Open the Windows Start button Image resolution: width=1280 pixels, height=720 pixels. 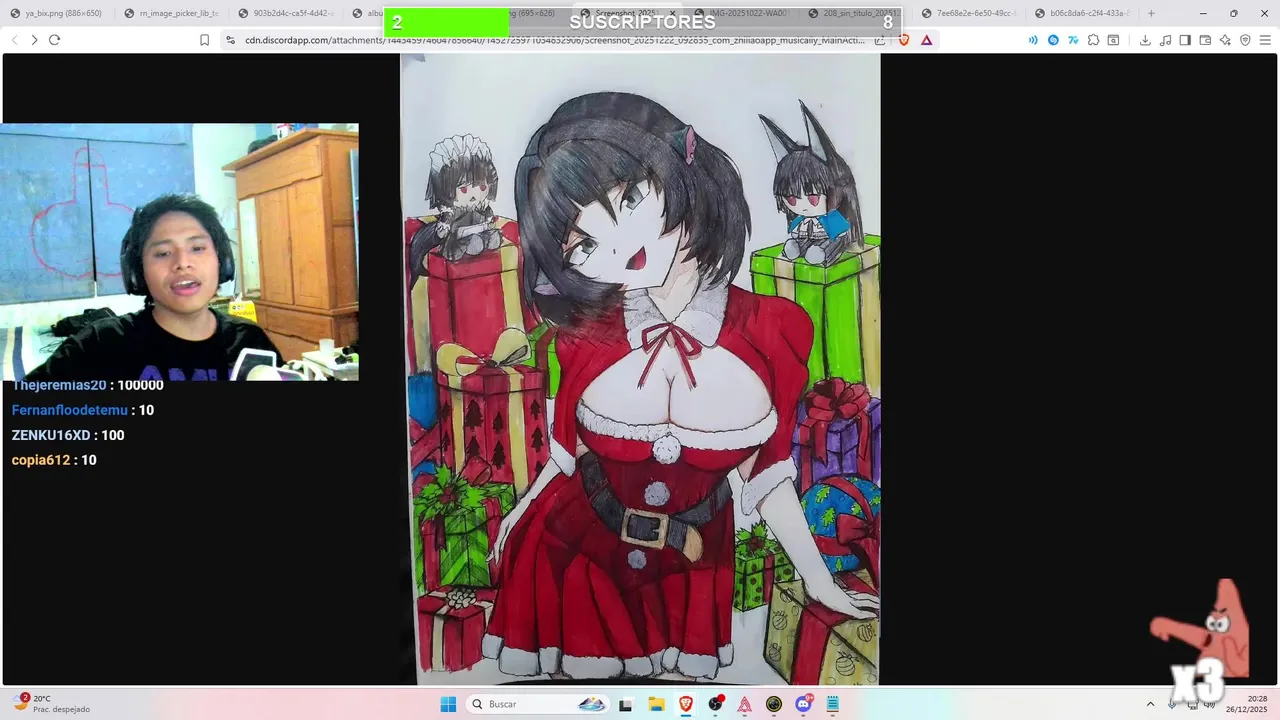(x=448, y=704)
